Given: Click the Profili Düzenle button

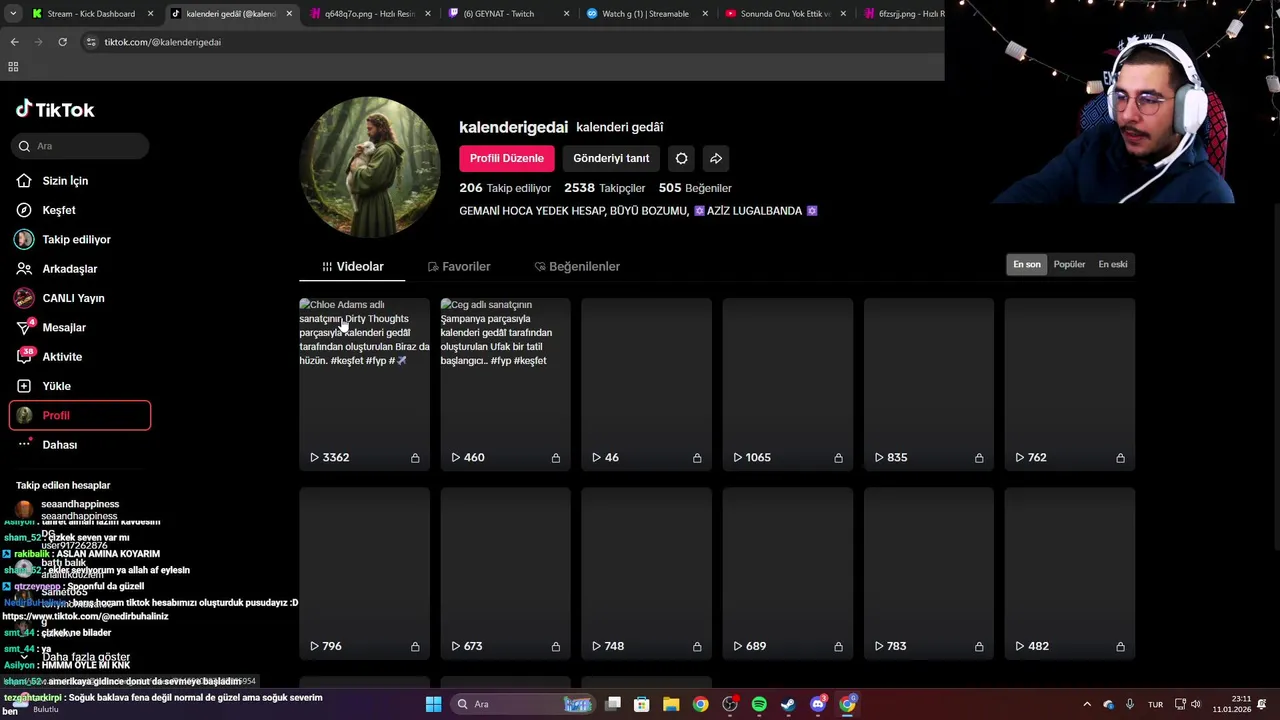Looking at the screenshot, I should coord(507,158).
